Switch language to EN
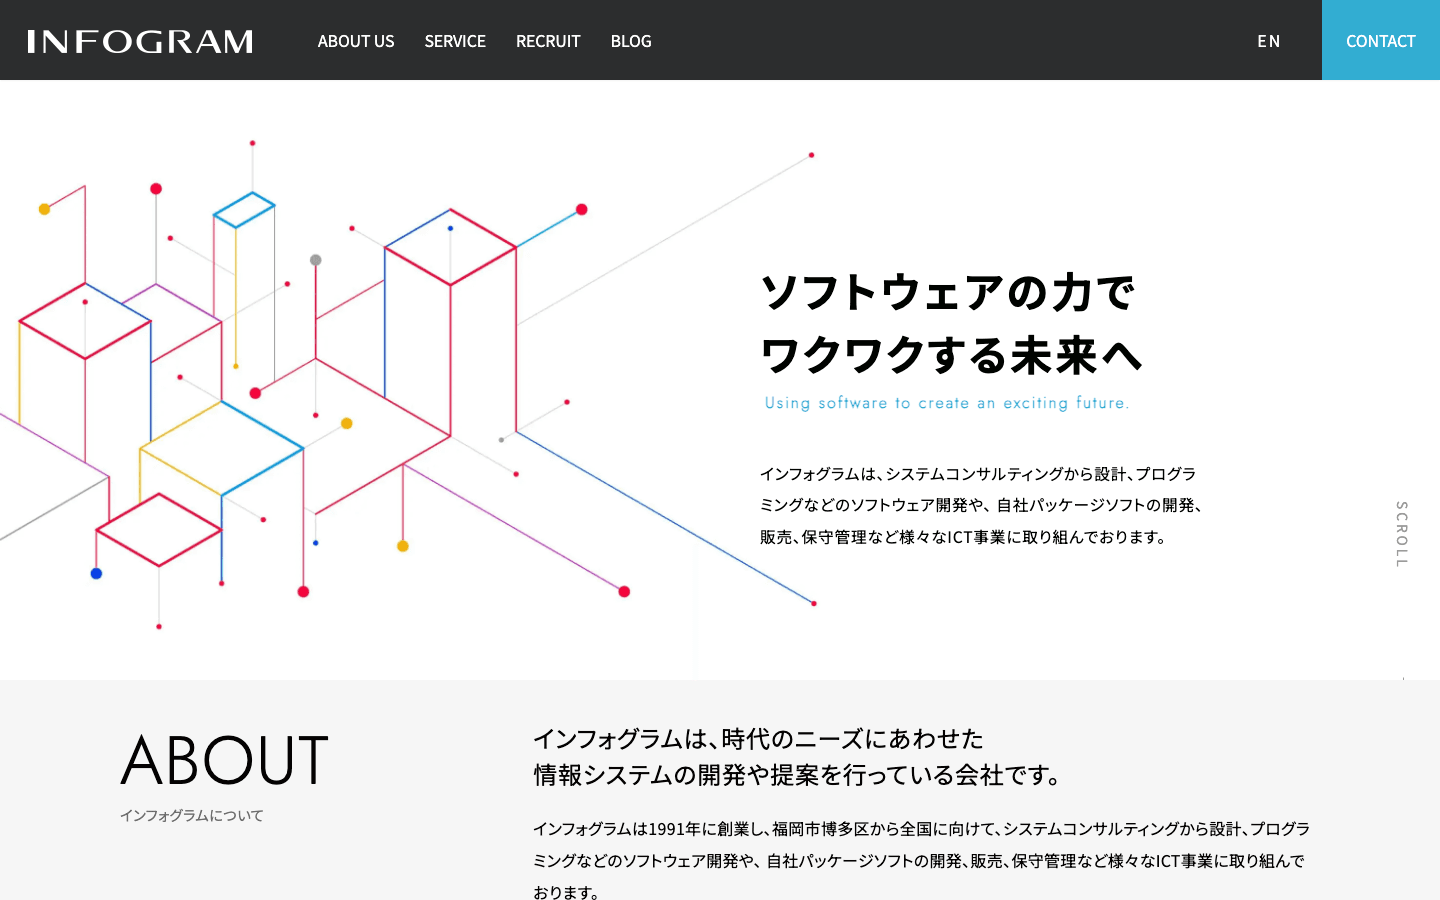Viewport: 1440px width, 900px height. [x=1269, y=41]
